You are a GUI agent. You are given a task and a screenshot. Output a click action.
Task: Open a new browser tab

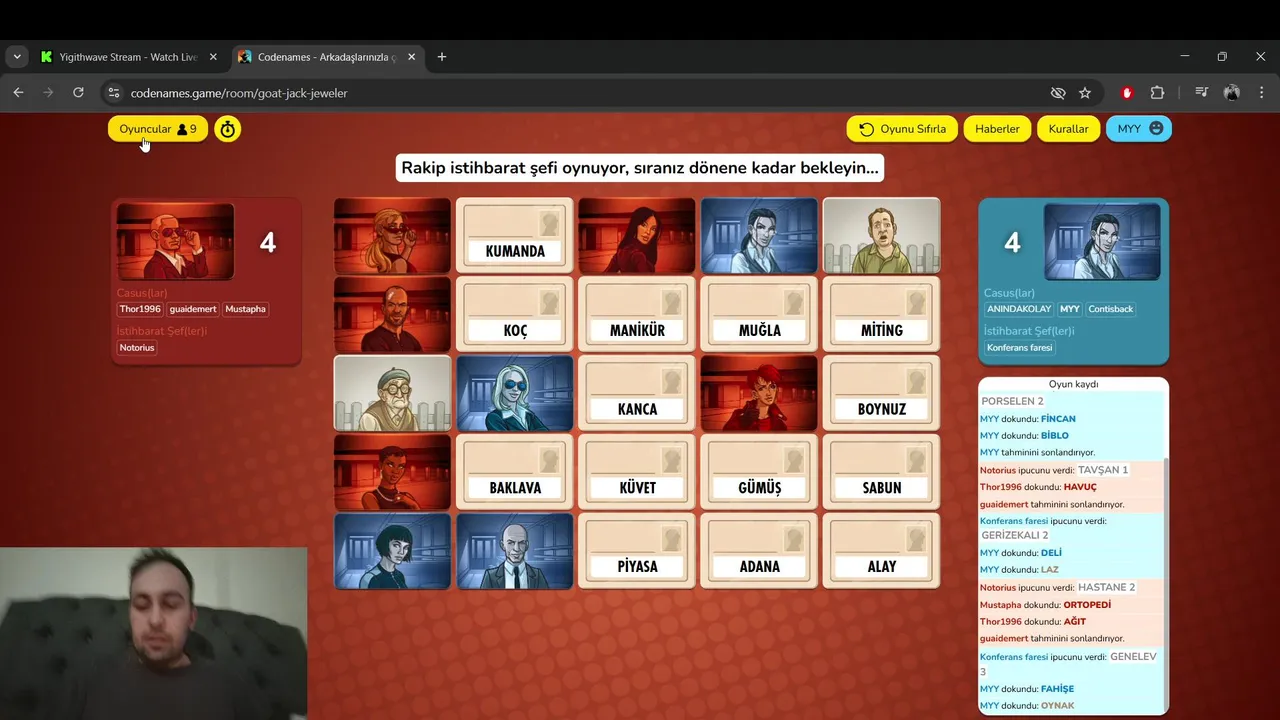click(442, 57)
